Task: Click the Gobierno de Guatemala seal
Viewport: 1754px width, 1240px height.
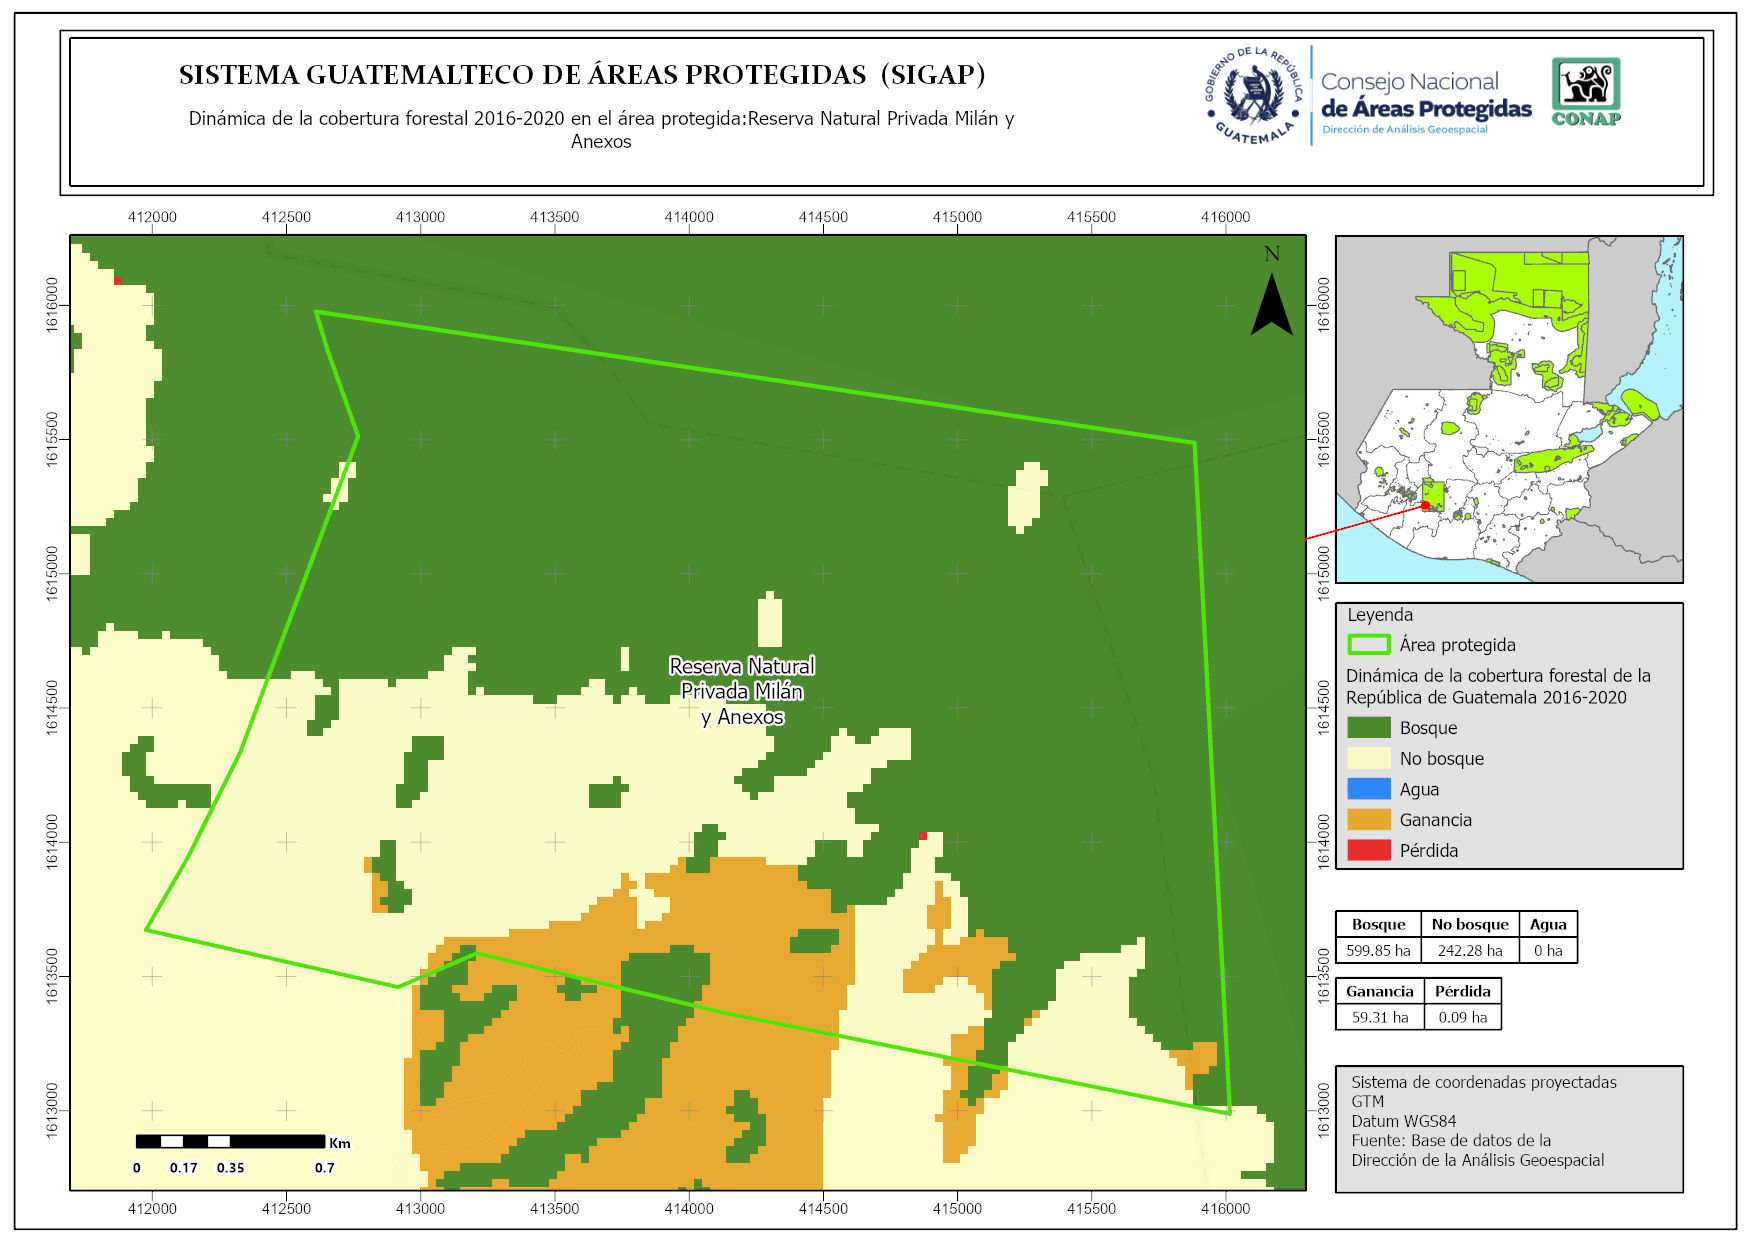Action: (1254, 96)
